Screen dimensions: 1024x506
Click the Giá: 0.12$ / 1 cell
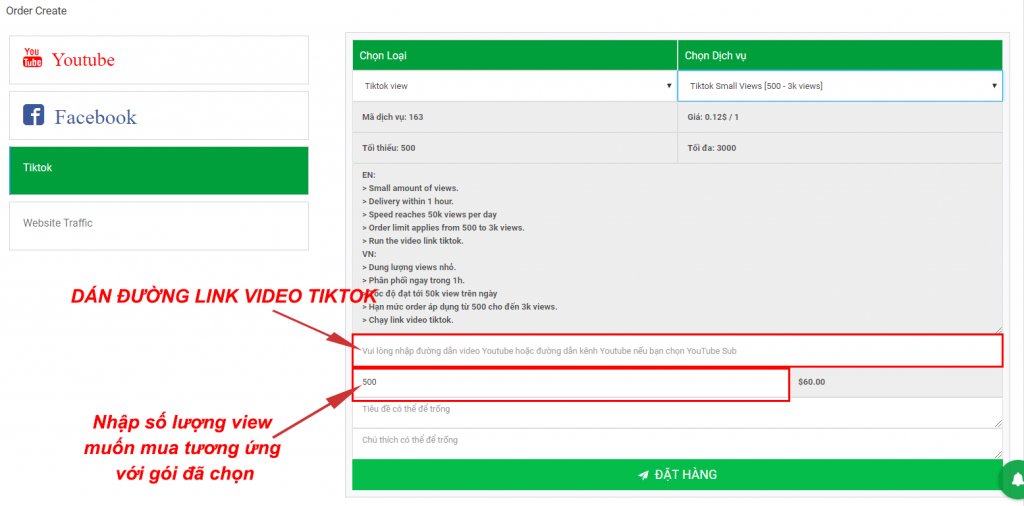[x=840, y=117]
